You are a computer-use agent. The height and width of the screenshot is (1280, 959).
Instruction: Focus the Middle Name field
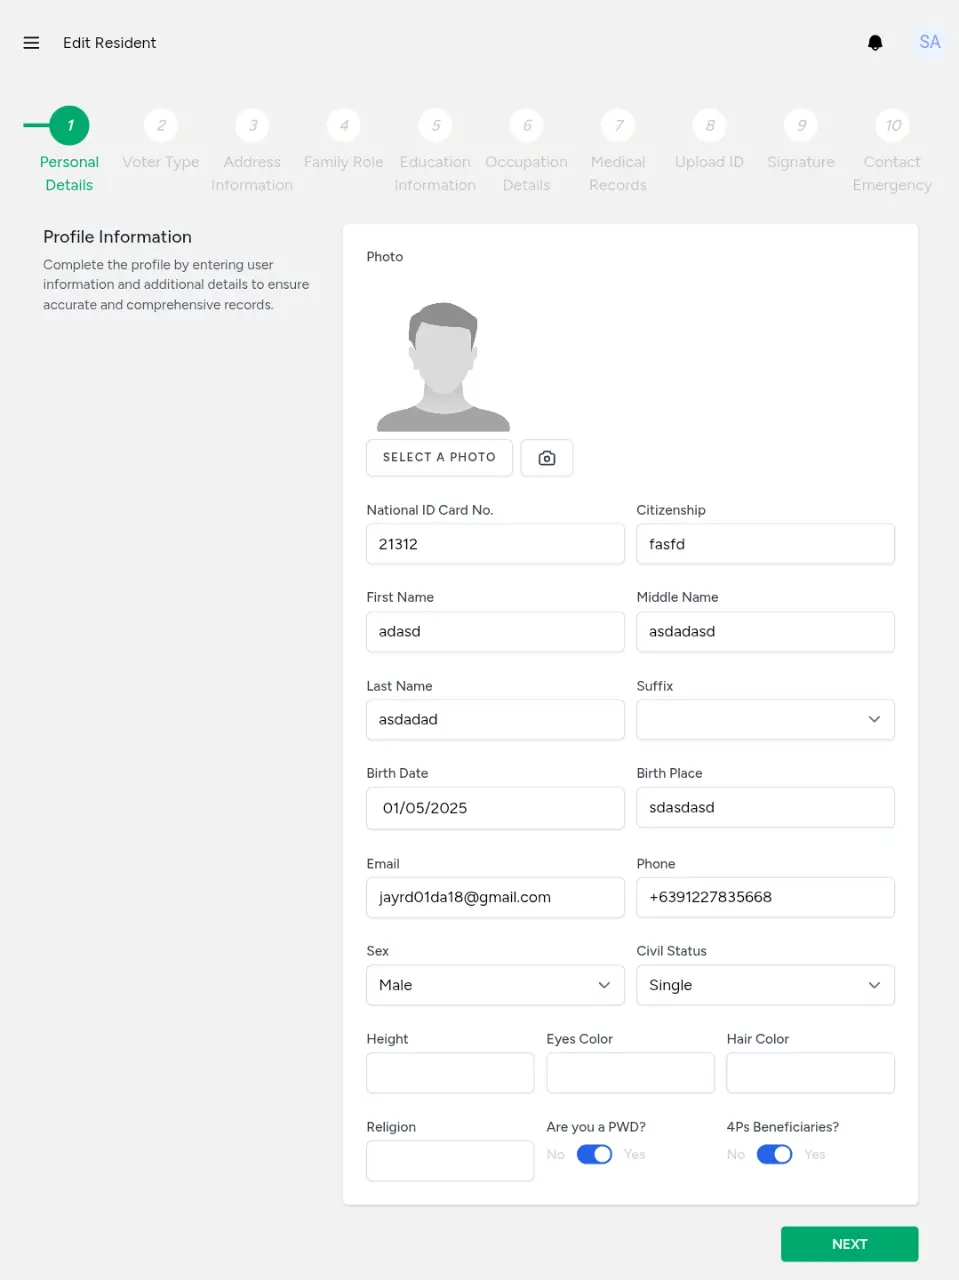click(765, 631)
